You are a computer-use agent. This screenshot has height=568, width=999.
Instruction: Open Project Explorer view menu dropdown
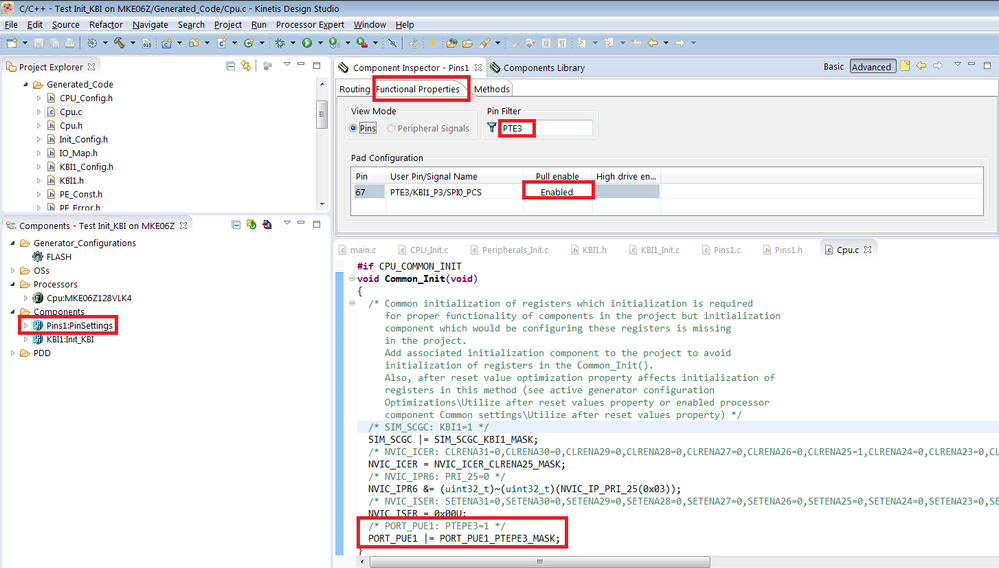click(x=287, y=65)
